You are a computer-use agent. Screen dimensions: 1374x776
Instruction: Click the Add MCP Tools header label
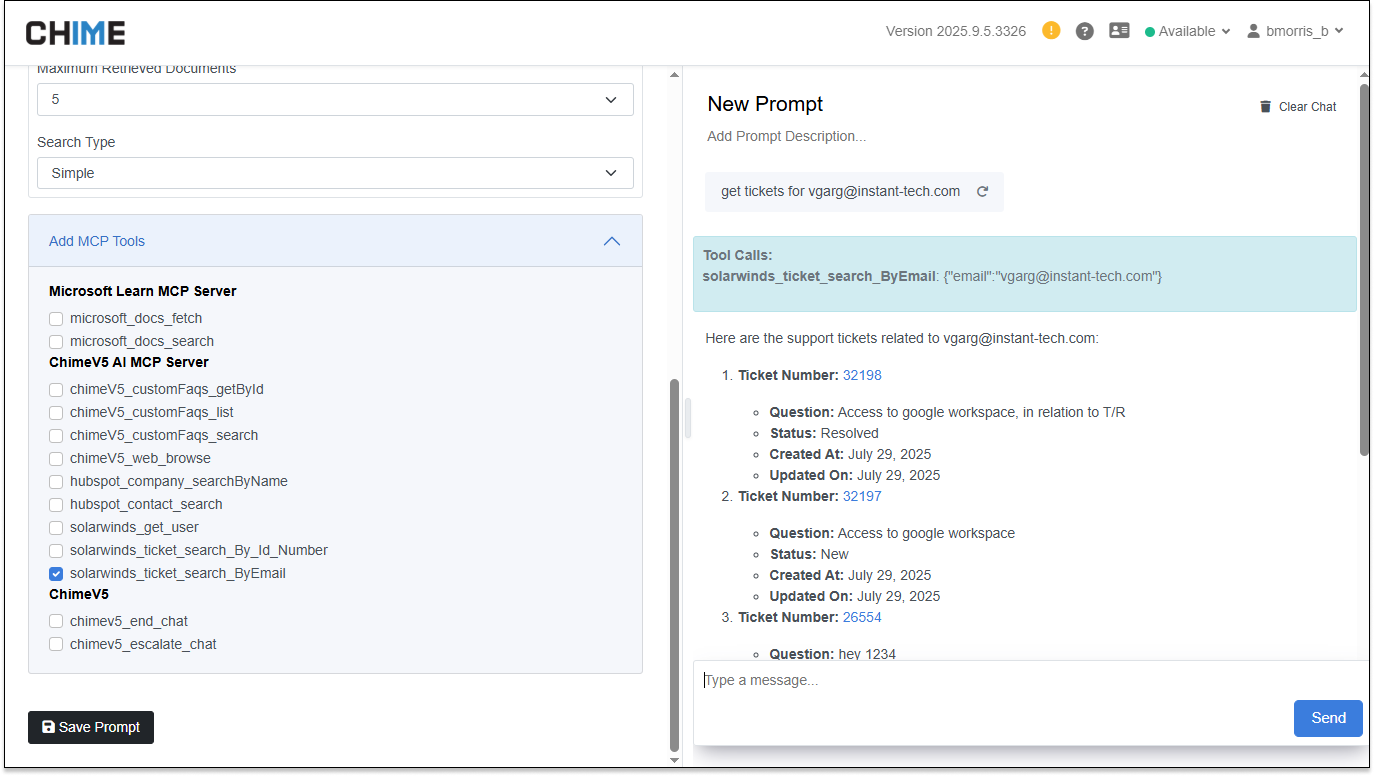click(97, 241)
